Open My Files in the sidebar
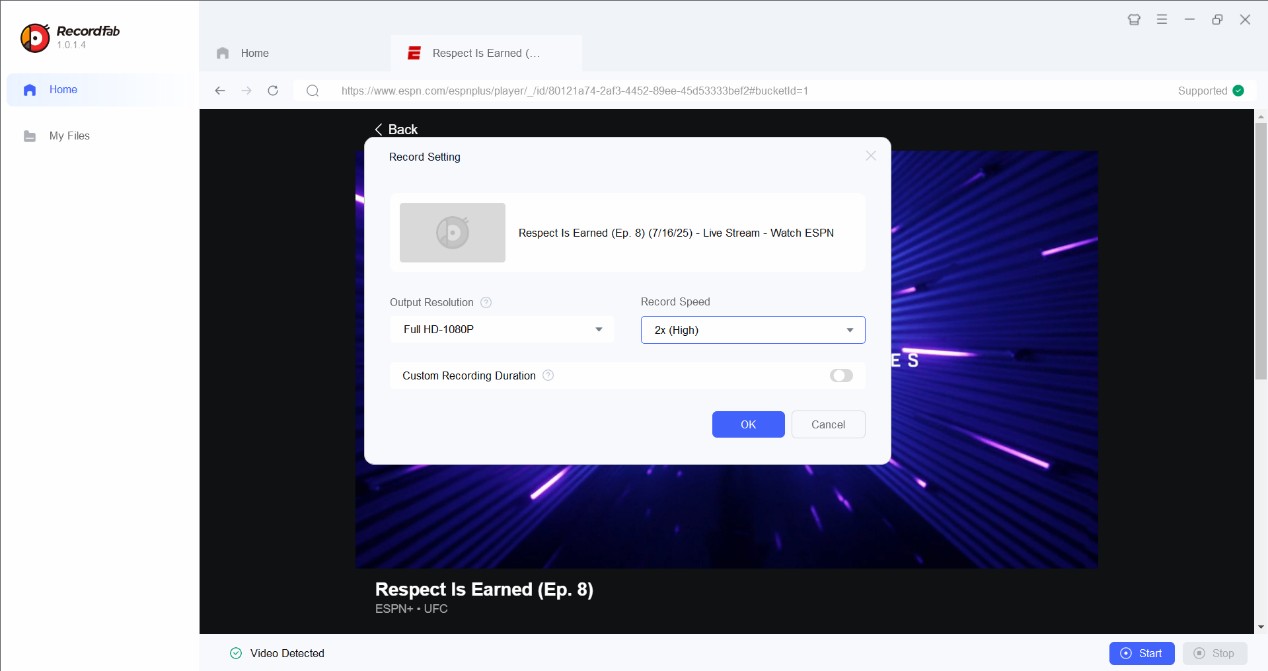The width and height of the screenshot is (1268, 671). (x=100, y=136)
